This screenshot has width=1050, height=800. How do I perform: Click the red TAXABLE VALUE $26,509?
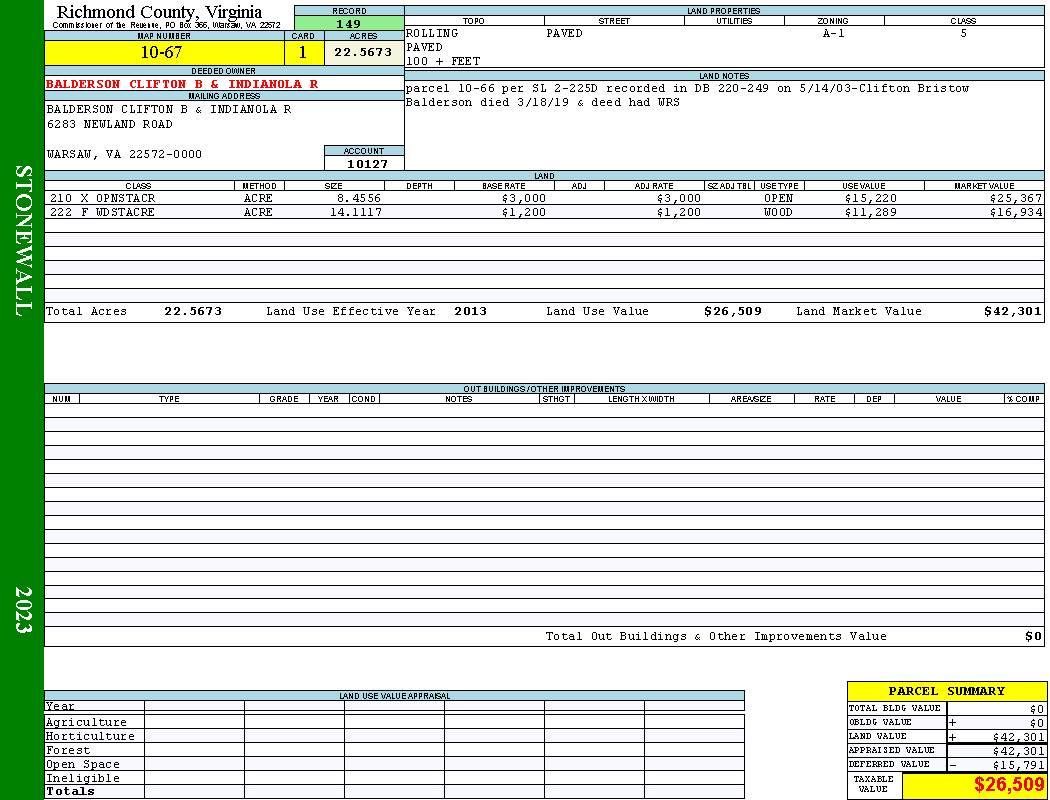point(1008,785)
